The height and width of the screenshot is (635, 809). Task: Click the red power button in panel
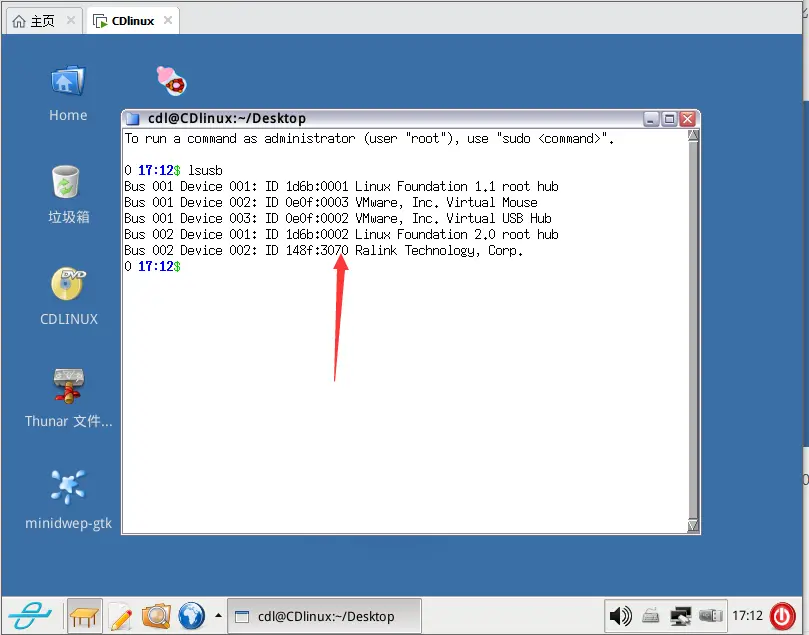pyautogui.click(x=783, y=616)
